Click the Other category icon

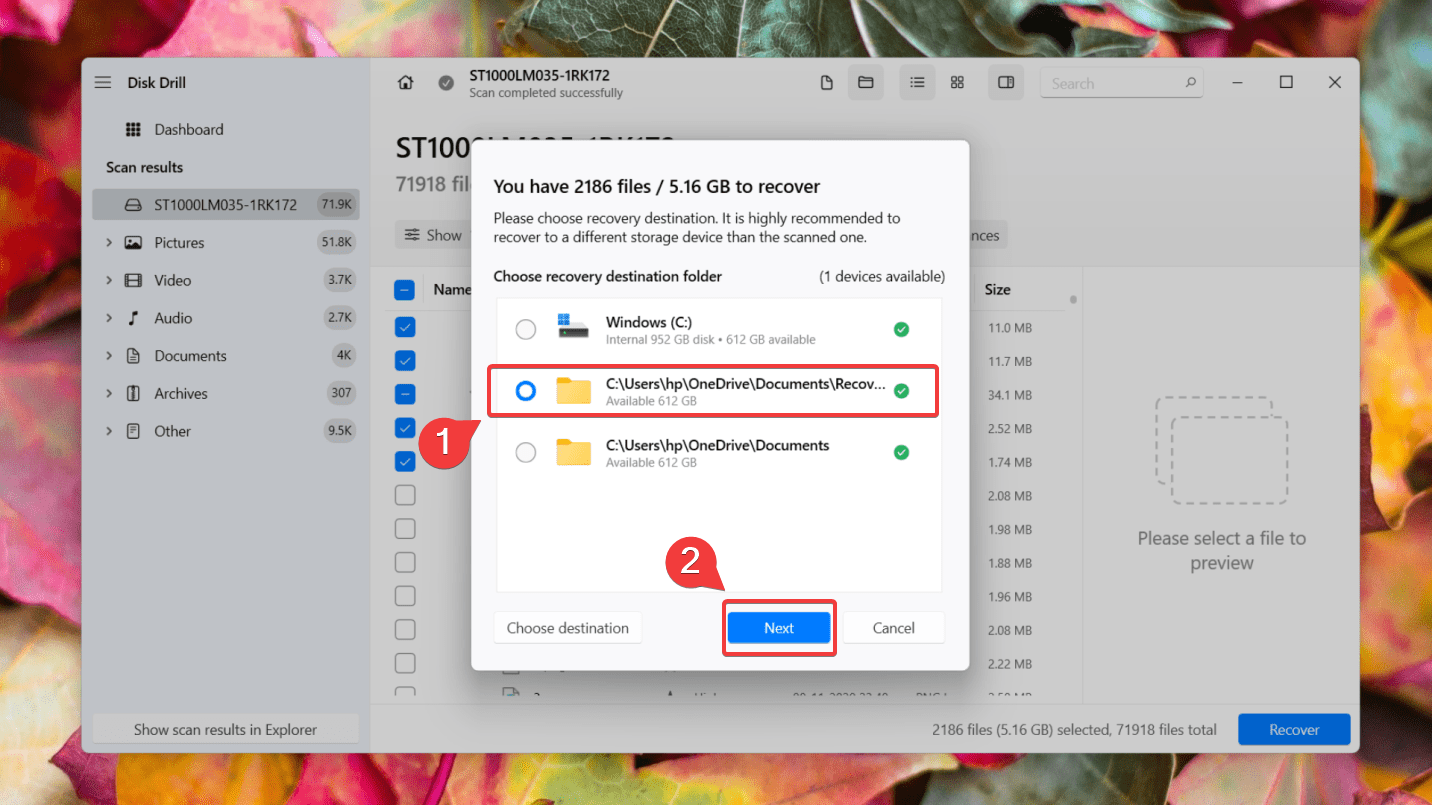[x=133, y=431]
